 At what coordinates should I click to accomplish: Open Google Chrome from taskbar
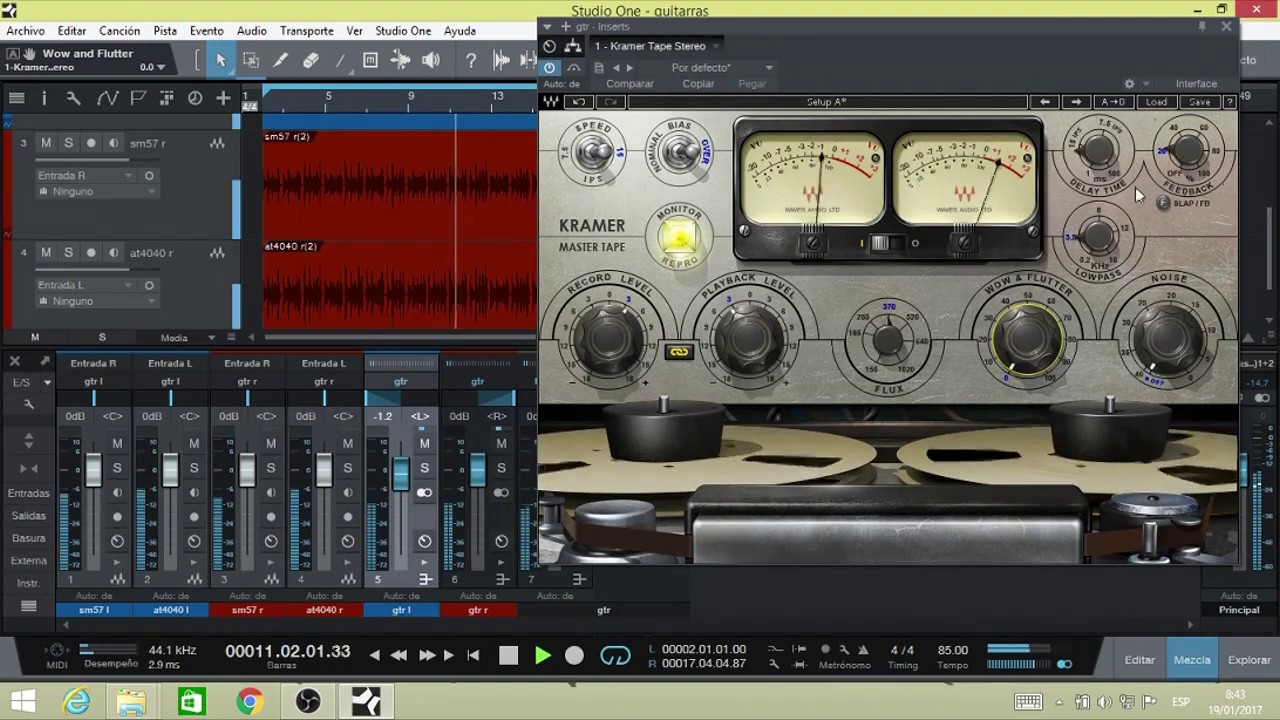coord(249,702)
